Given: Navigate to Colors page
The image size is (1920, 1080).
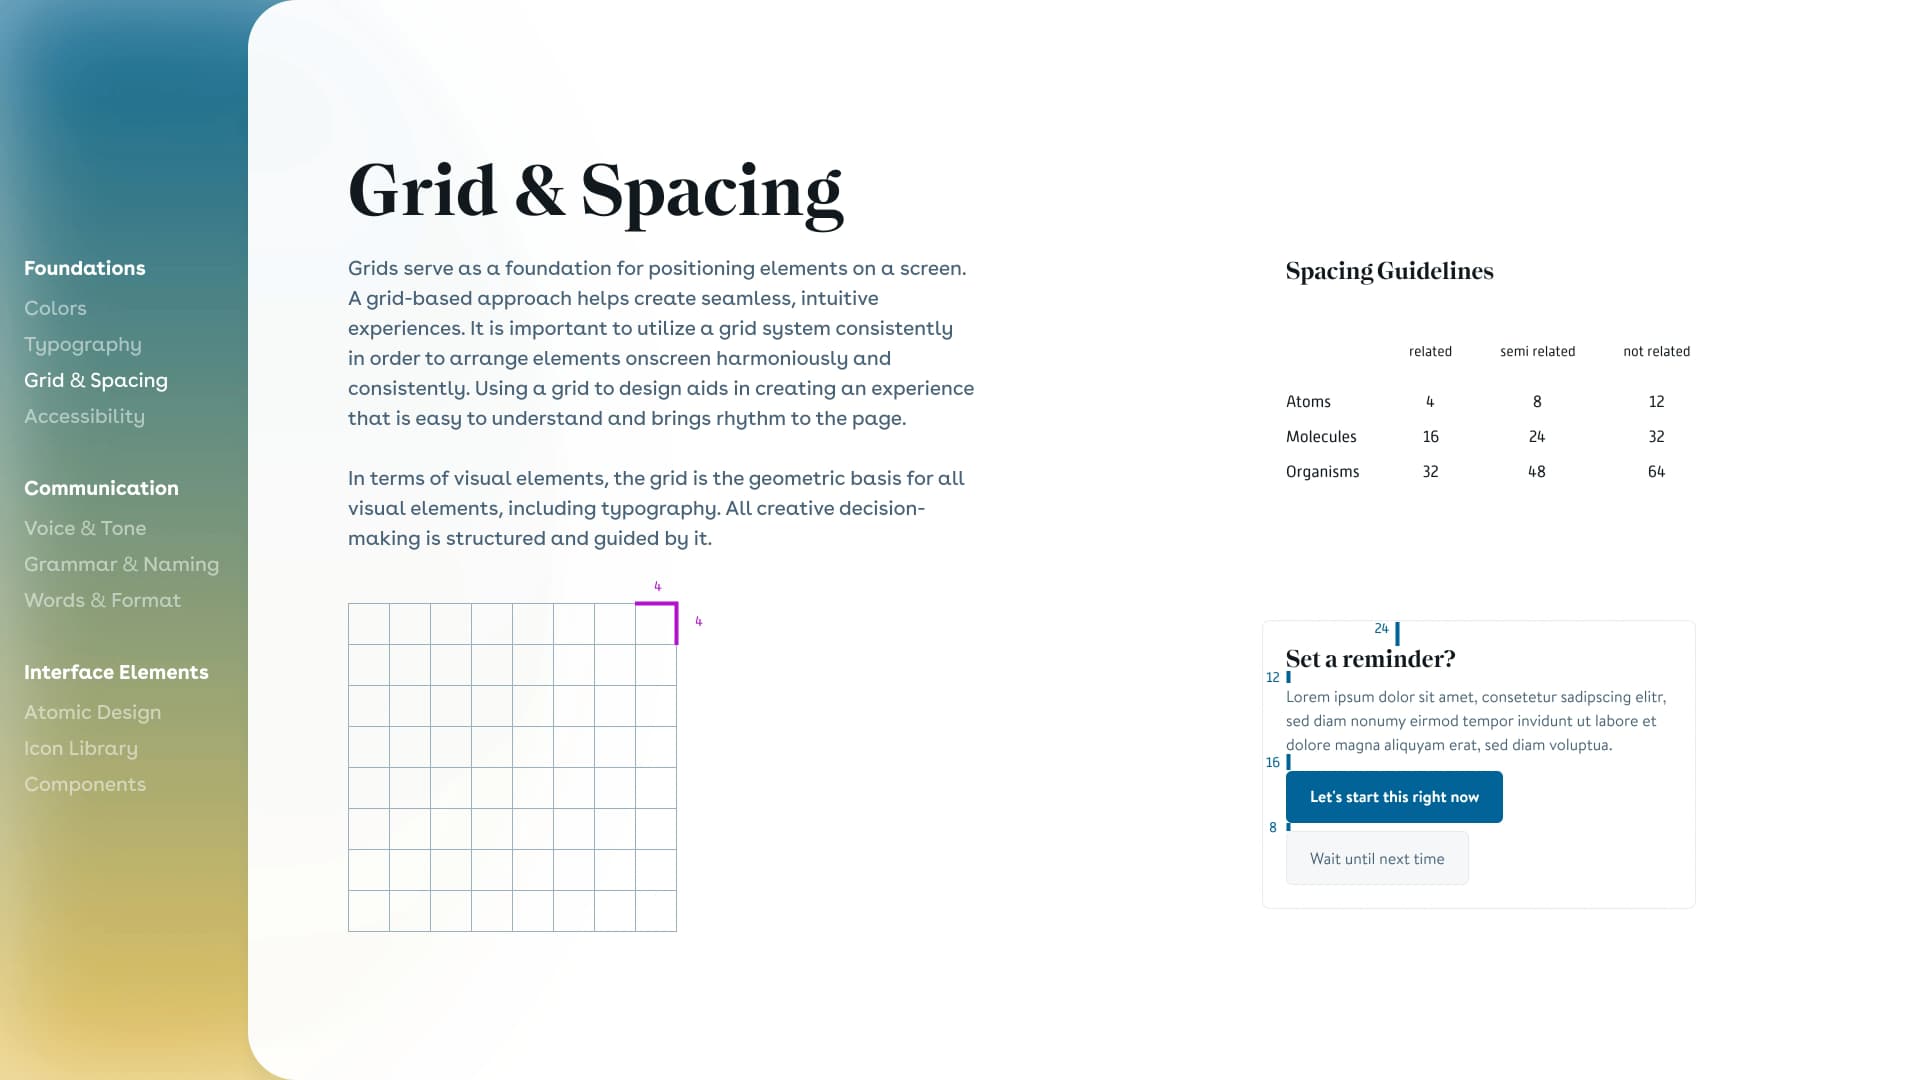Looking at the screenshot, I should coord(55,307).
